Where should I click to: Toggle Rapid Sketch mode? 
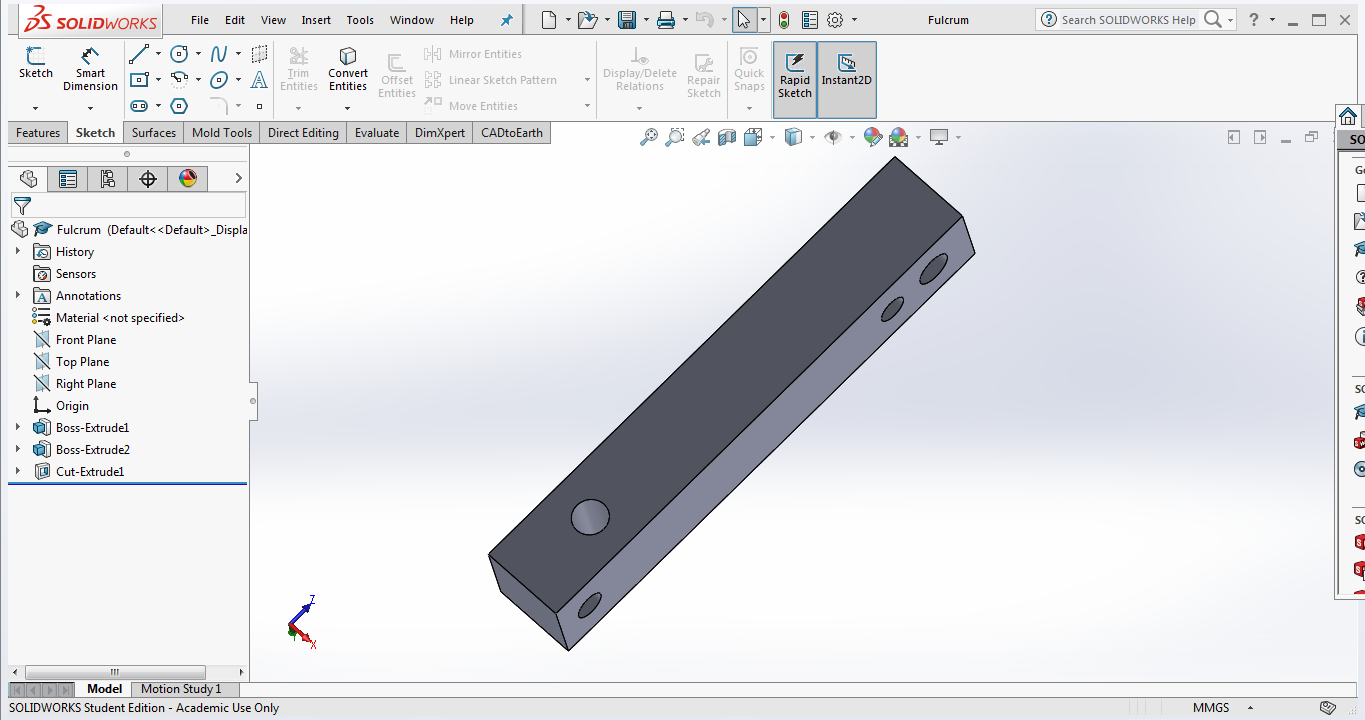pos(795,79)
